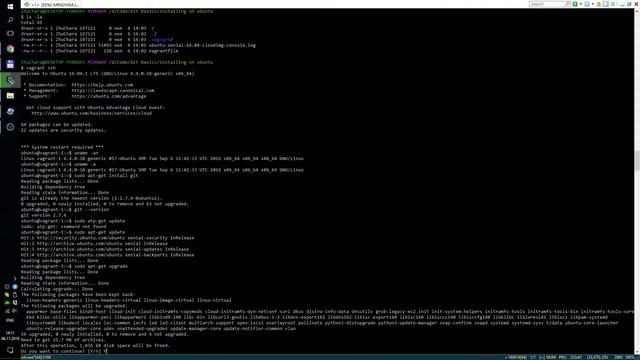Viewport: 640px width, 360px height.
Task: Click the https://ubuntu.com/advantage support URL
Action: [109, 96]
